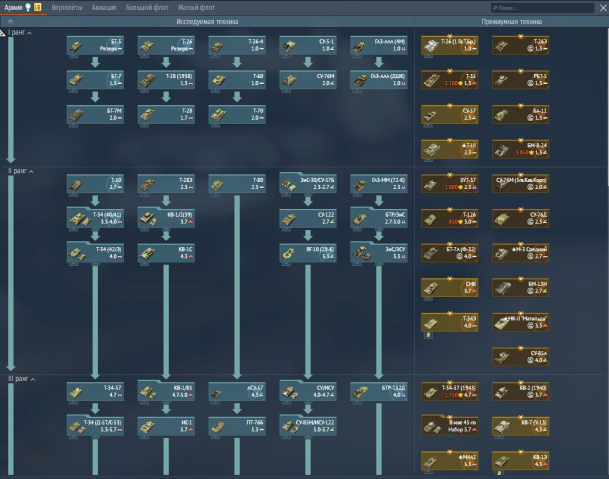
Task: Collapse the II ранг section
Action: click(x=21, y=172)
